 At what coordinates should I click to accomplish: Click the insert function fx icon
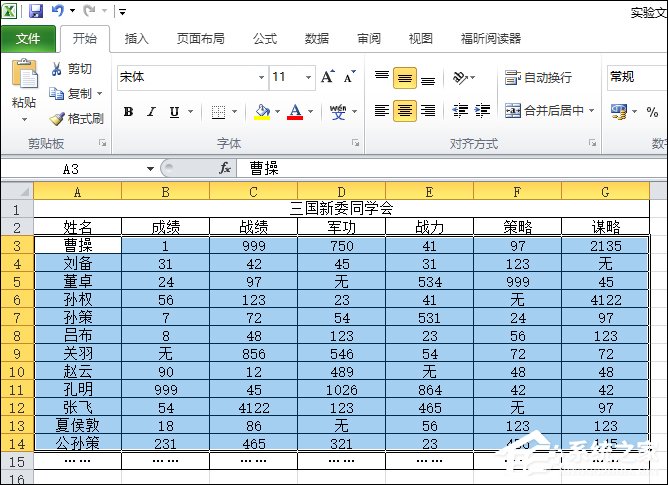tap(225, 169)
